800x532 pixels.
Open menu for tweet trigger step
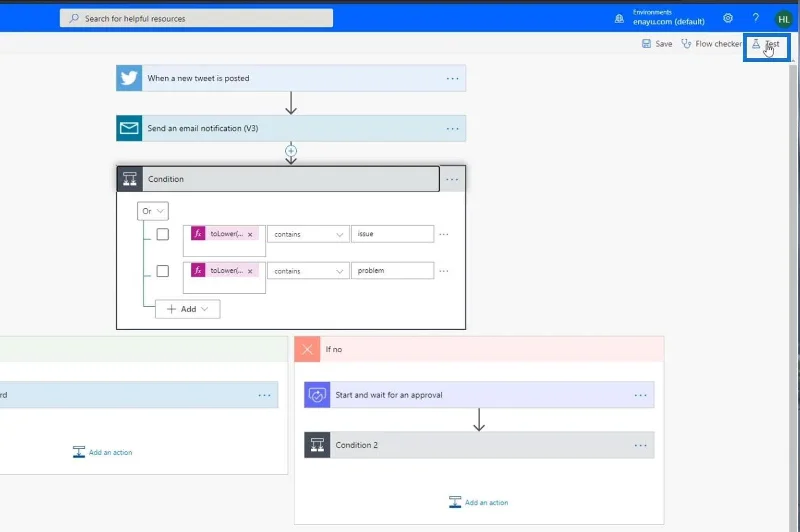[453, 79]
